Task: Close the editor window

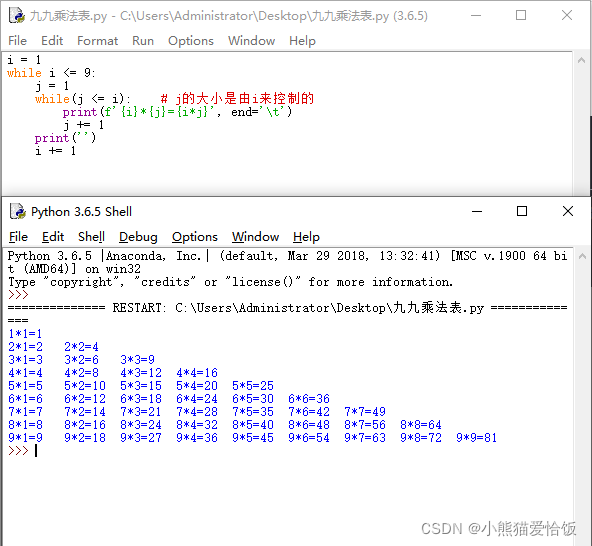Action: [x=567, y=15]
